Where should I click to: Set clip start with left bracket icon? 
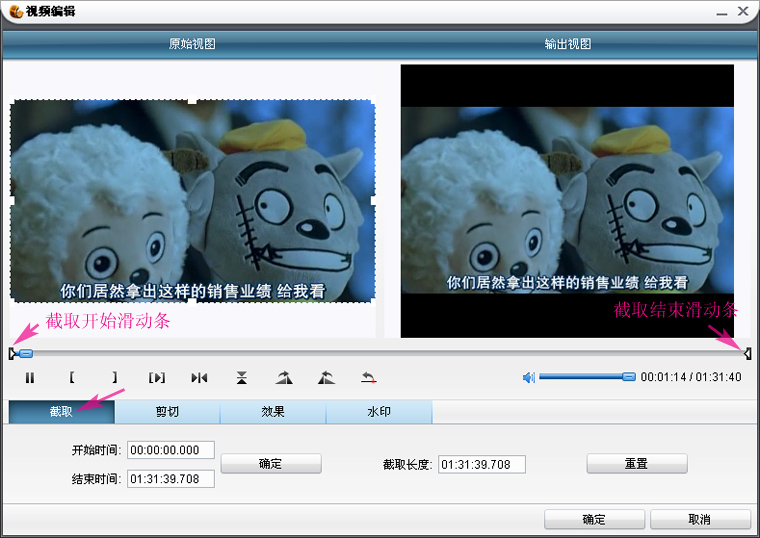tap(71, 378)
